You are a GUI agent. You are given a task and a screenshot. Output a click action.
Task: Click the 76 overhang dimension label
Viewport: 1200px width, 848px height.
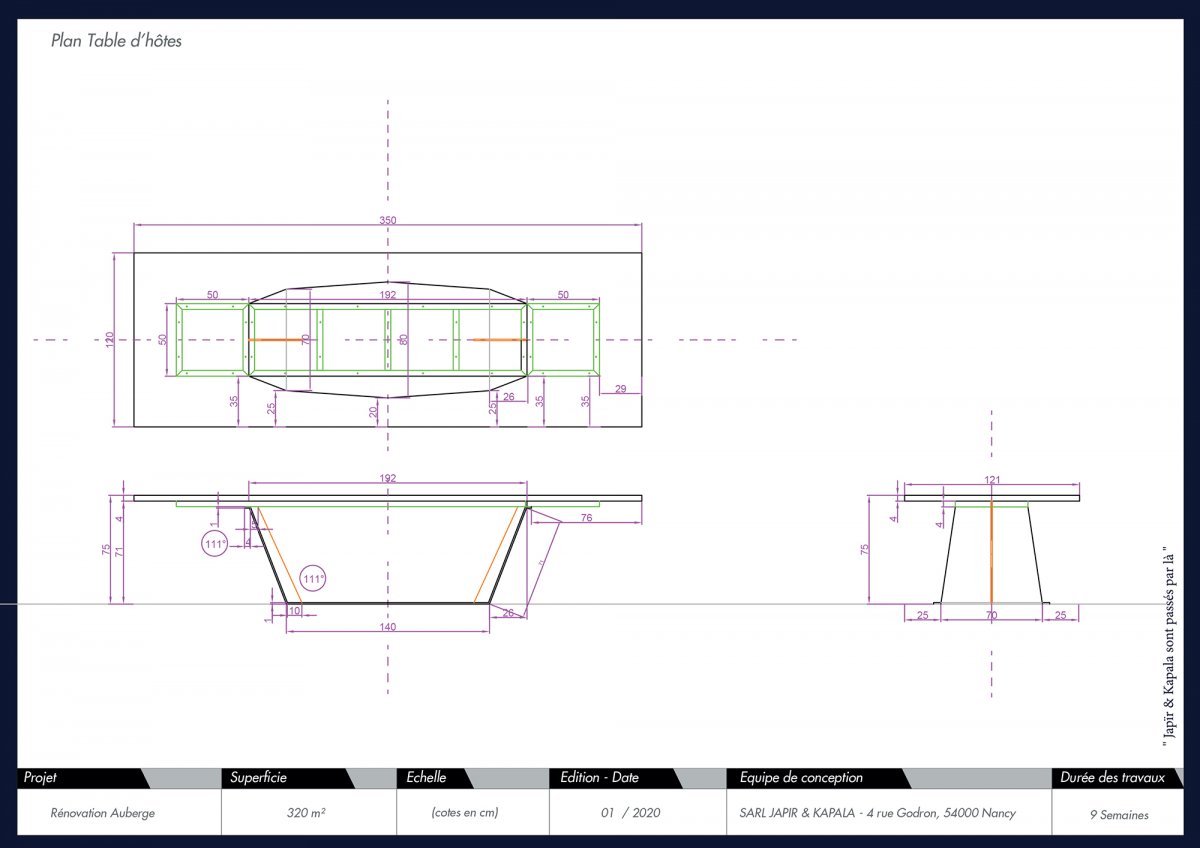[x=586, y=517]
